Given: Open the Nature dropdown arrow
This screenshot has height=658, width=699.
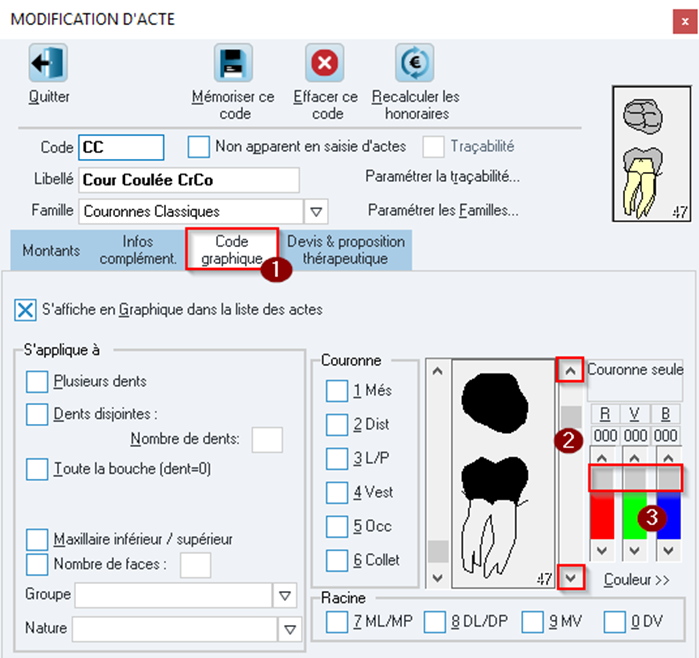Looking at the screenshot, I should 290,629.
